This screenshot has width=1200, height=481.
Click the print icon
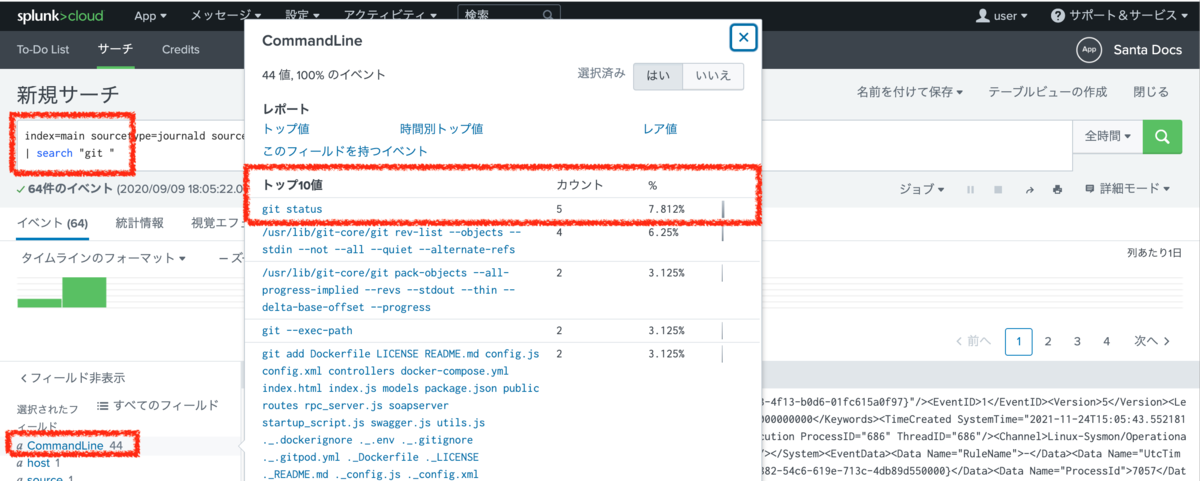click(x=1058, y=189)
